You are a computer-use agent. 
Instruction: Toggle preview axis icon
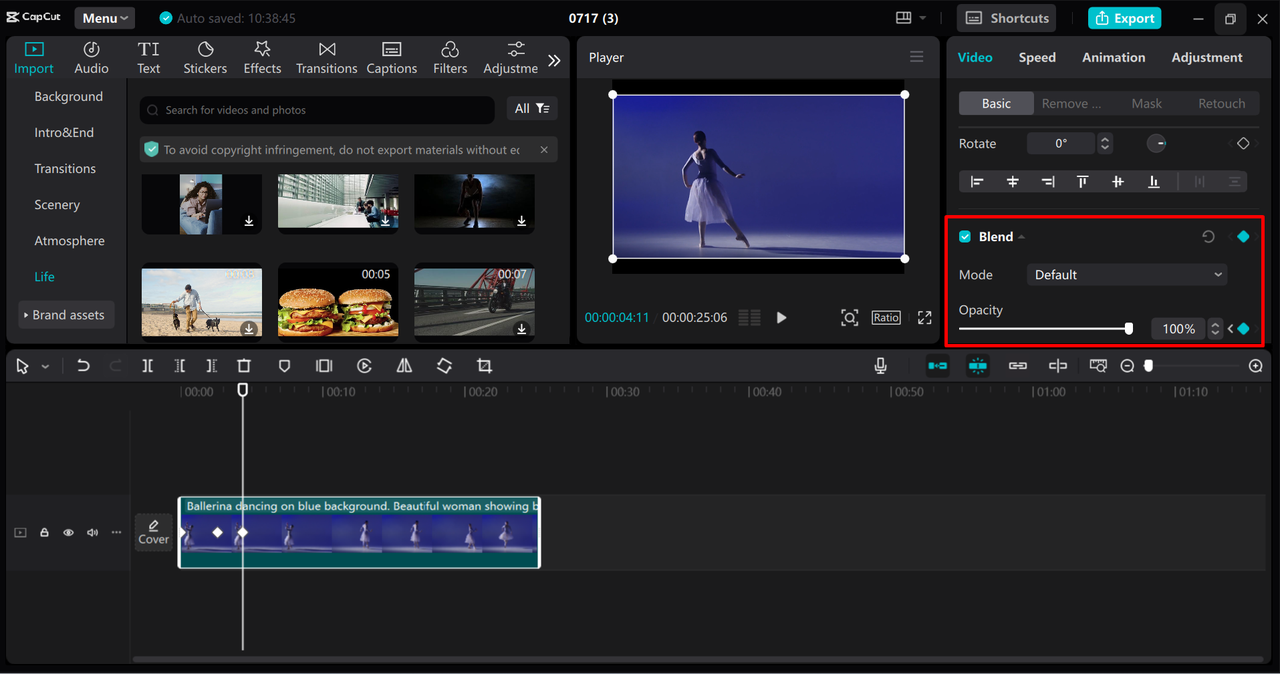1057,366
